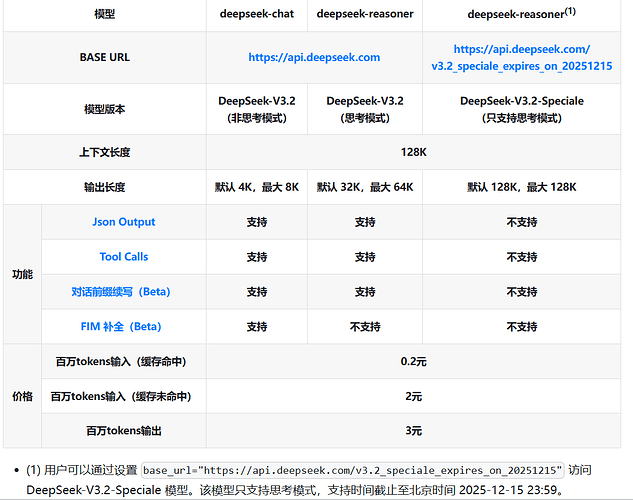The width and height of the screenshot is (633, 500).
Task: Select the 默认 4K，最大 8K cell
Action: 257,187
